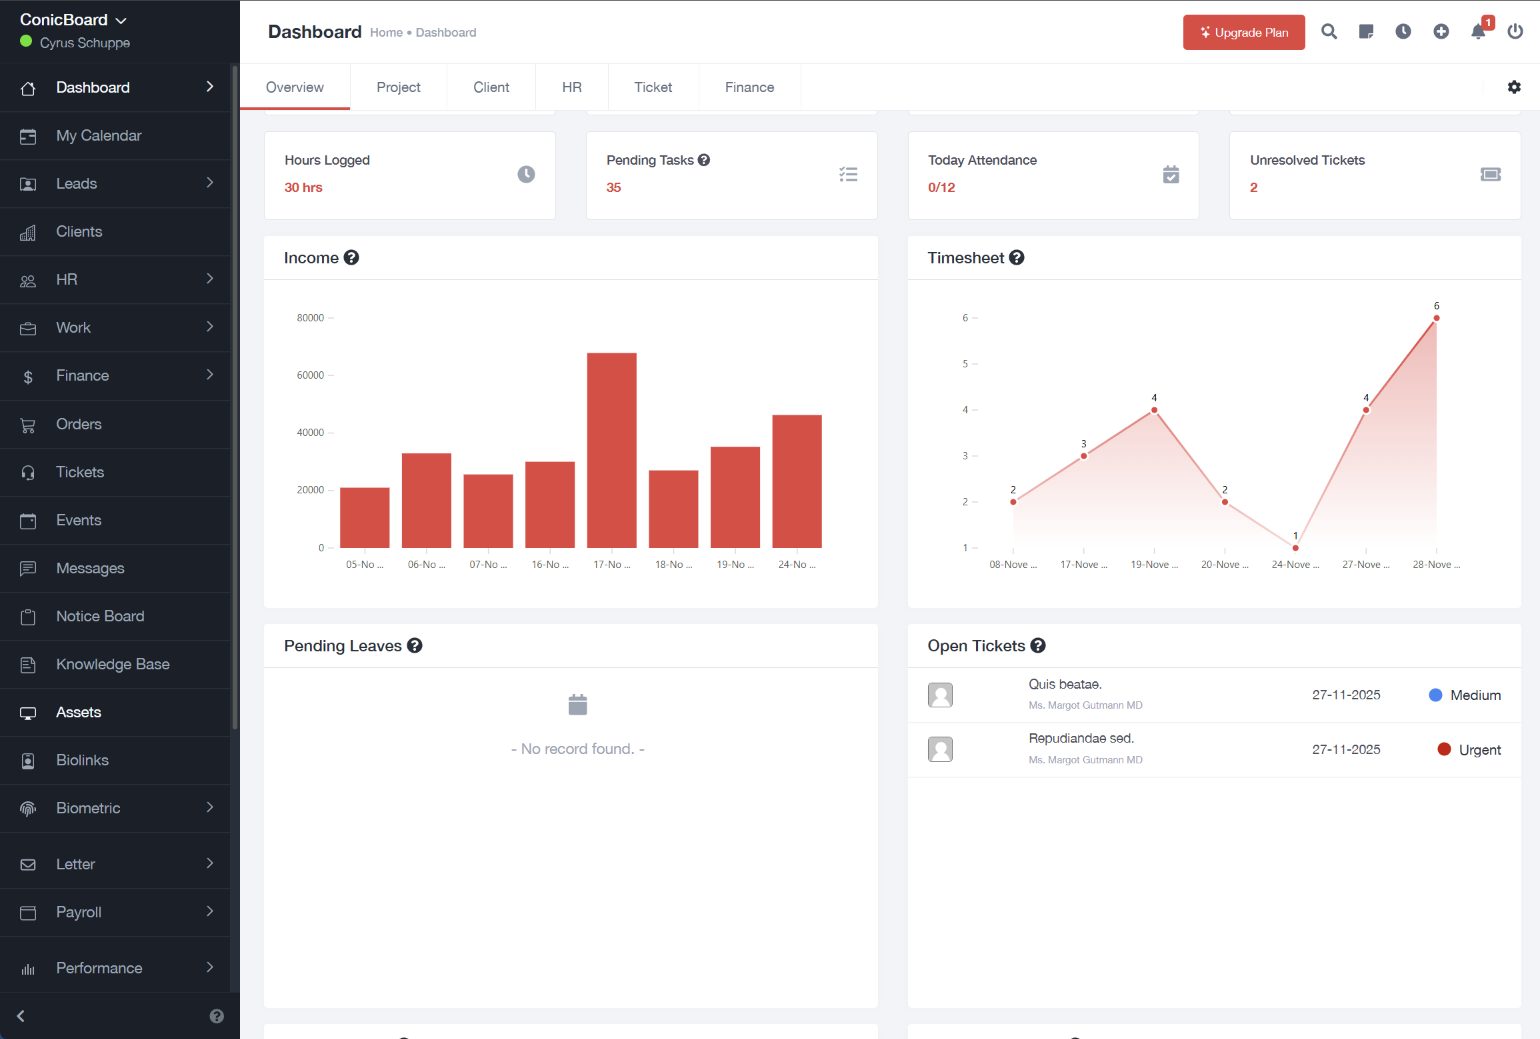Open Notice Board in the sidebar
This screenshot has height=1039, width=1540.
[x=115, y=616]
